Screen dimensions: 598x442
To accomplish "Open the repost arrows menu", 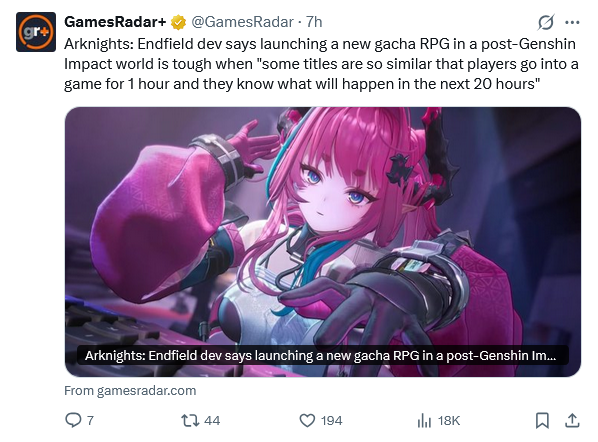I will [190, 421].
